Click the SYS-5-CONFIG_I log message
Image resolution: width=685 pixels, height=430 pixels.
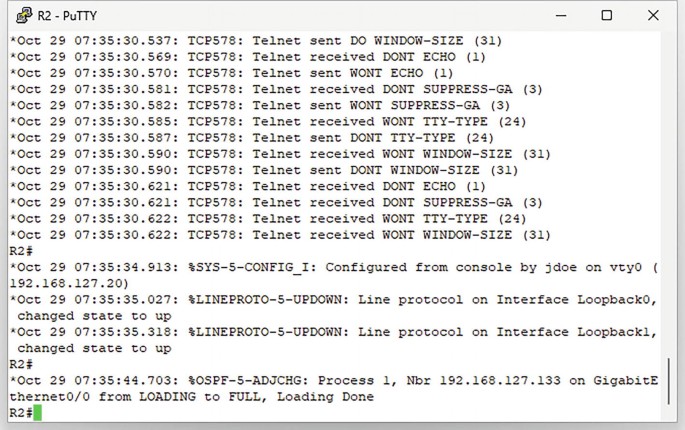(x=333, y=275)
